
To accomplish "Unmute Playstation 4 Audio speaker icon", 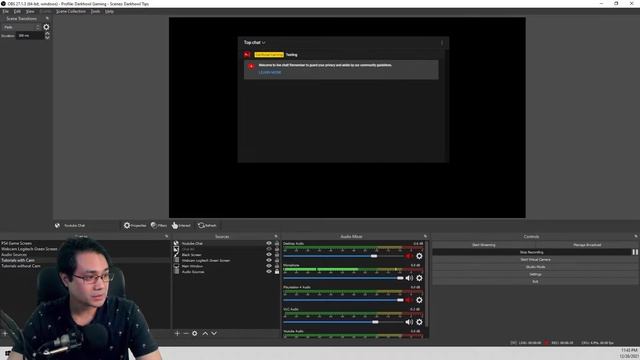I will pos(409,300).
